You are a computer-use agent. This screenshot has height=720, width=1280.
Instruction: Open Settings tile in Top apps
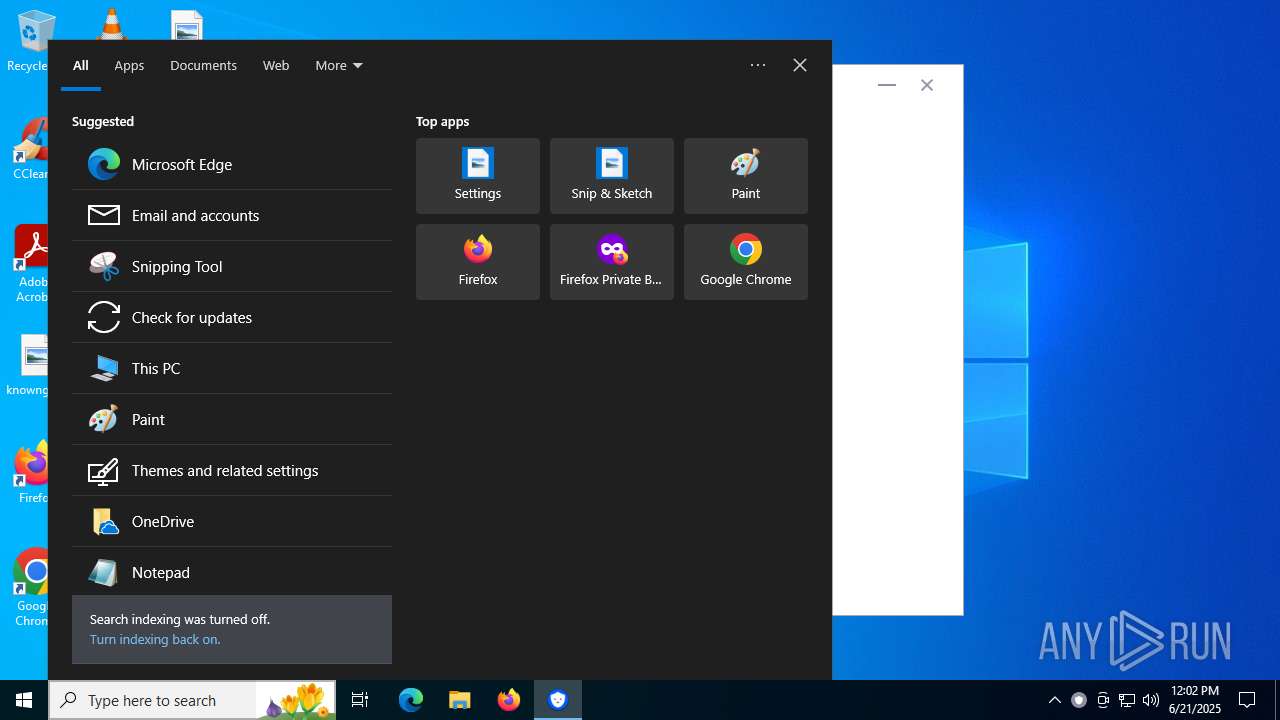pos(478,176)
